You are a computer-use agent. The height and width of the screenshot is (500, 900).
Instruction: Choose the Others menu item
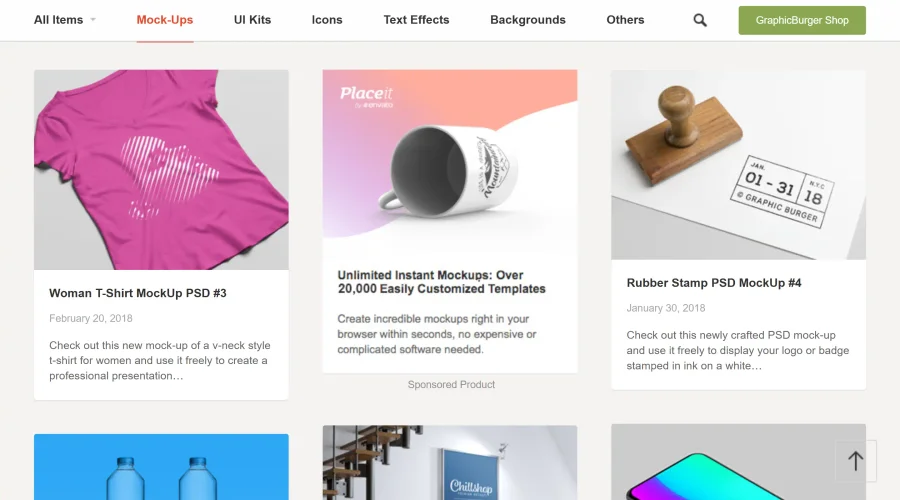click(625, 20)
